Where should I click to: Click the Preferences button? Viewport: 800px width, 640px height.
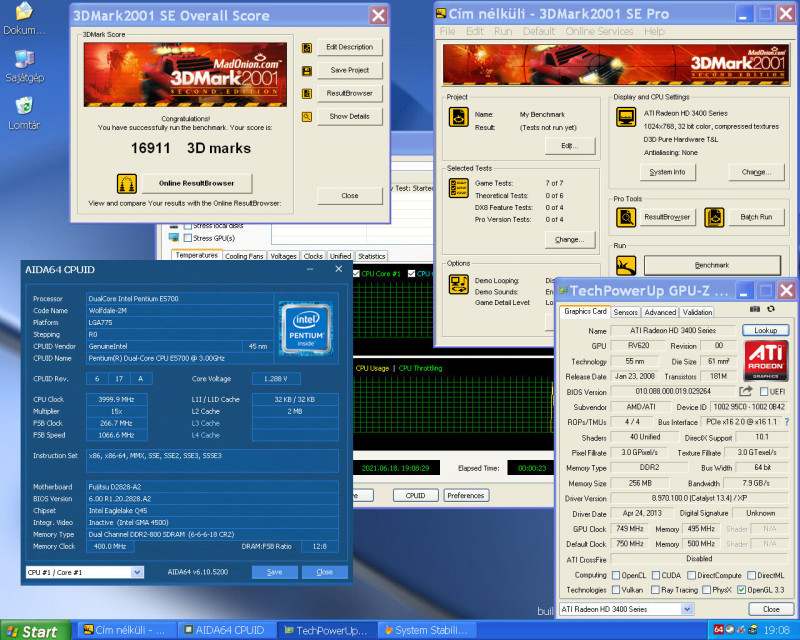[466, 495]
